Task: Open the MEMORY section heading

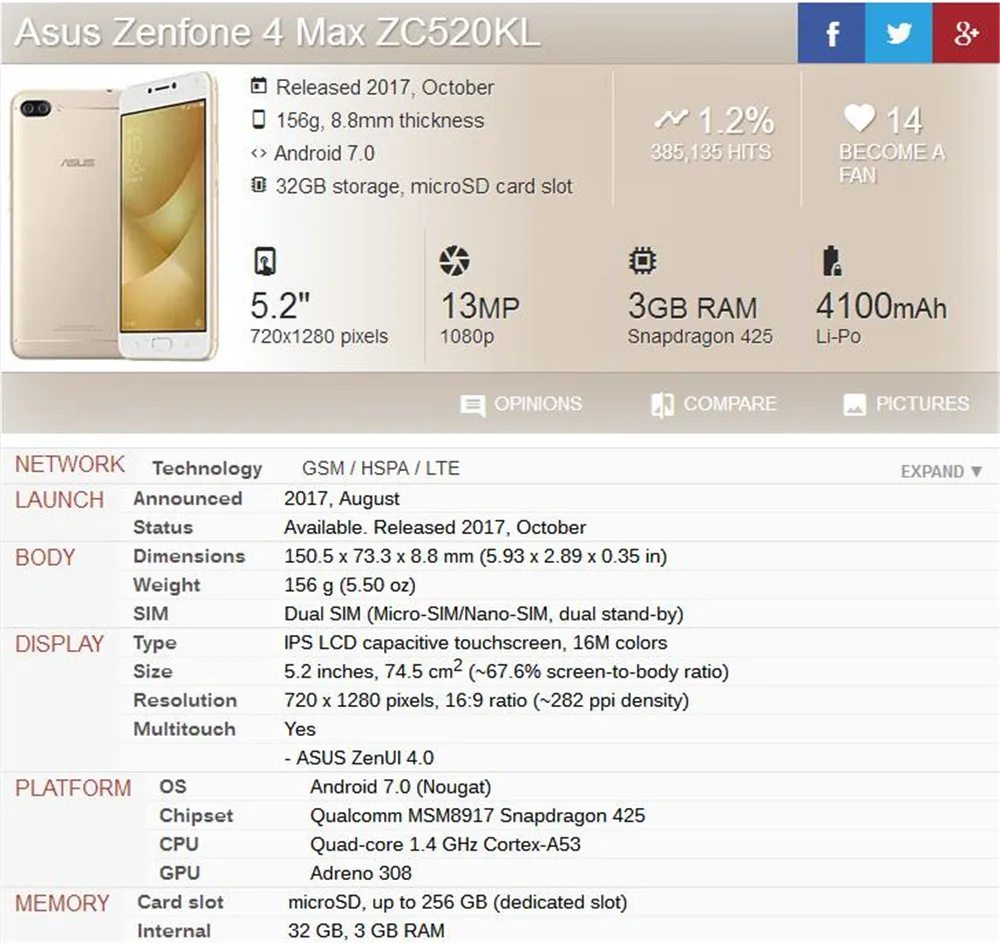Action: [62, 903]
